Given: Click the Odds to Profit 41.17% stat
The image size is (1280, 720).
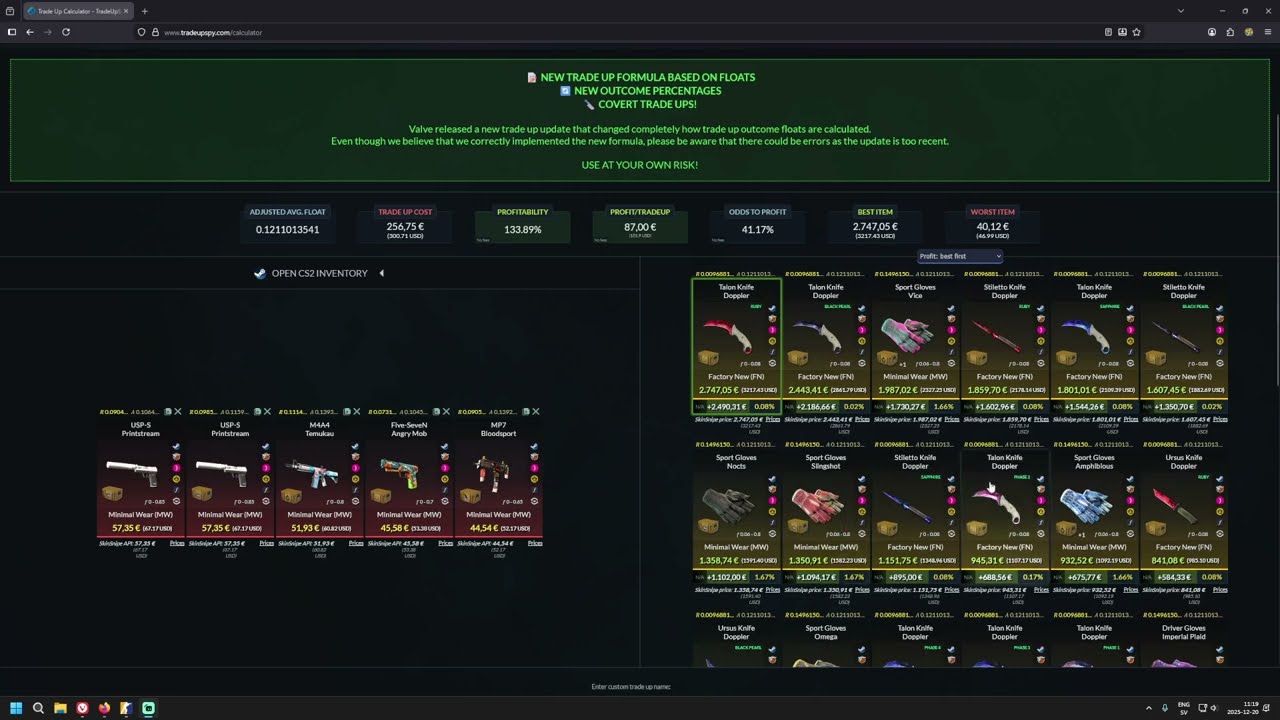Looking at the screenshot, I should tap(757, 225).
